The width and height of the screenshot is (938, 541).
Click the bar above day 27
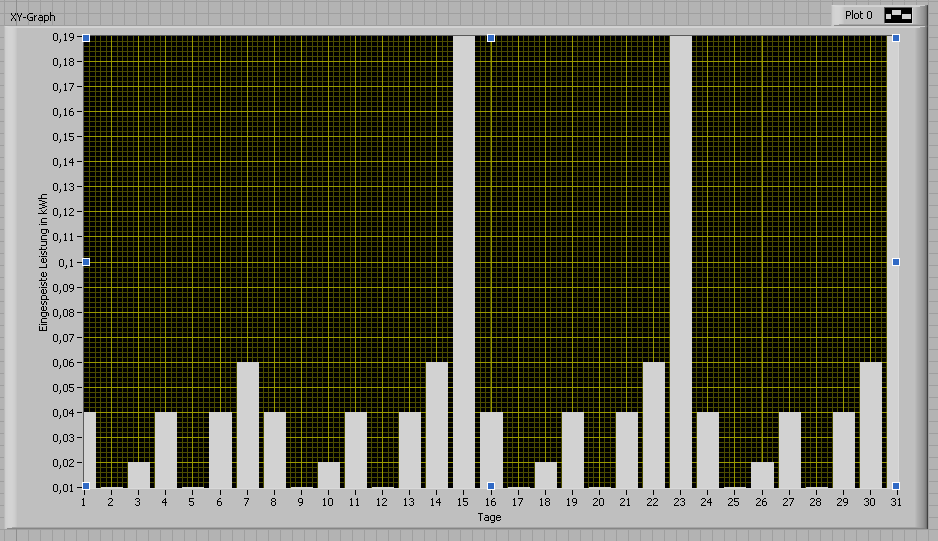[x=790, y=450]
